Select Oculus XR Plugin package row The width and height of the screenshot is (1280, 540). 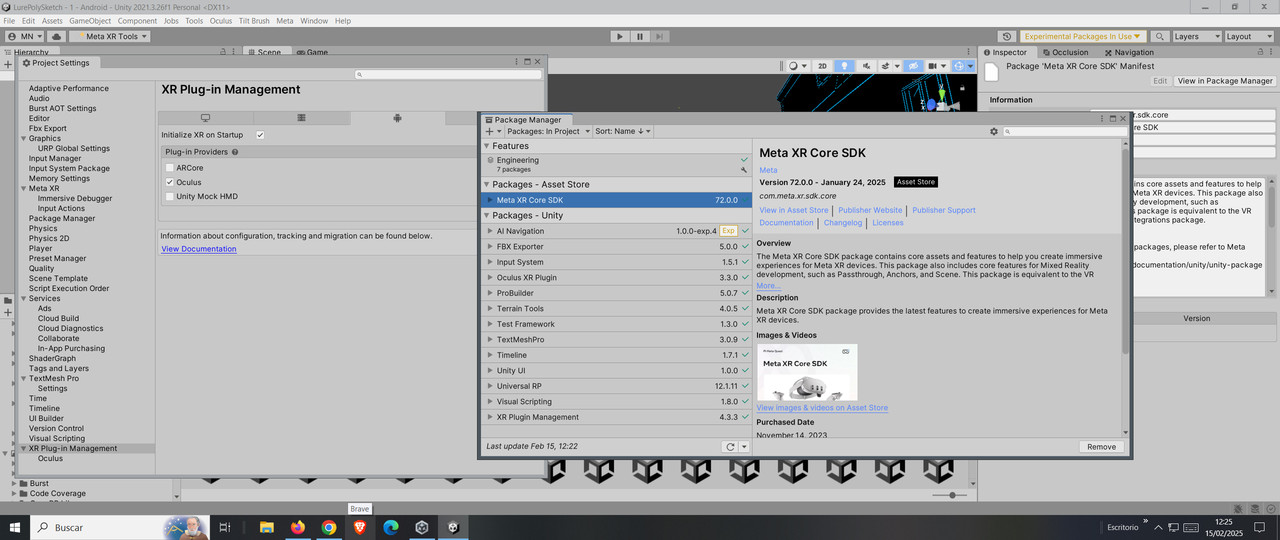pyautogui.click(x=616, y=277)
